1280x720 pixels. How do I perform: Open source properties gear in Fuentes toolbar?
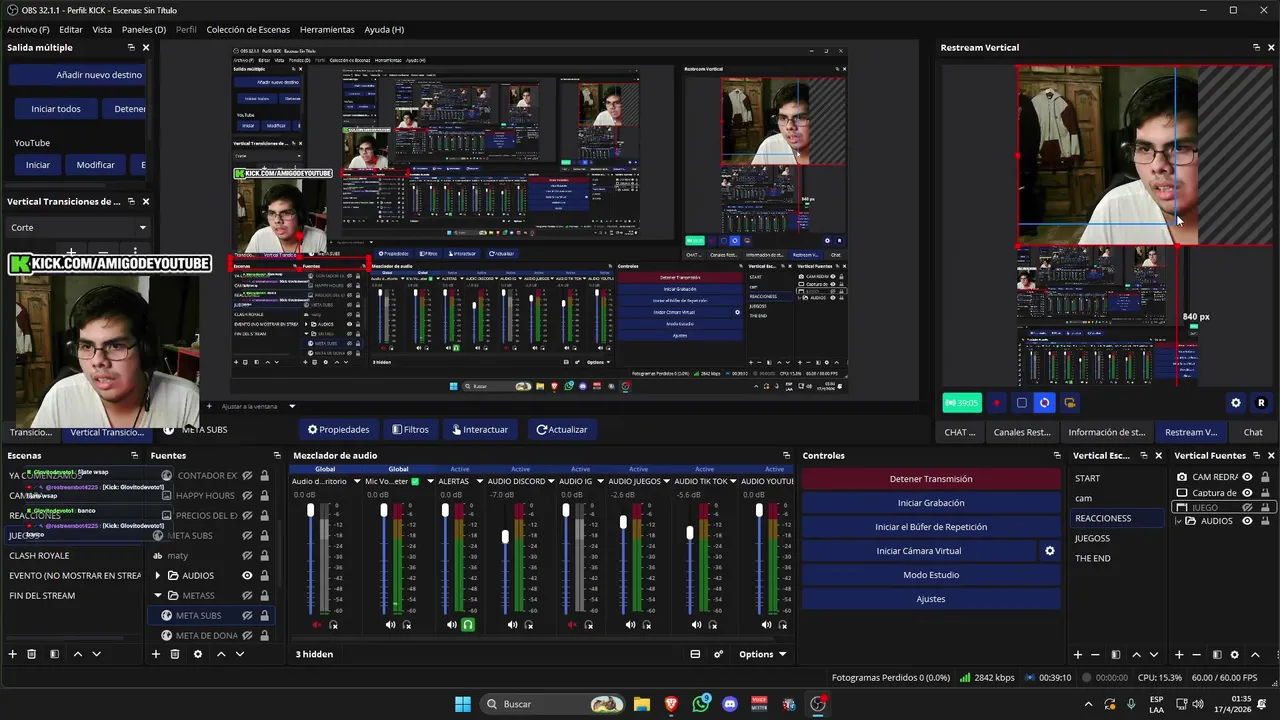(197, 654)
